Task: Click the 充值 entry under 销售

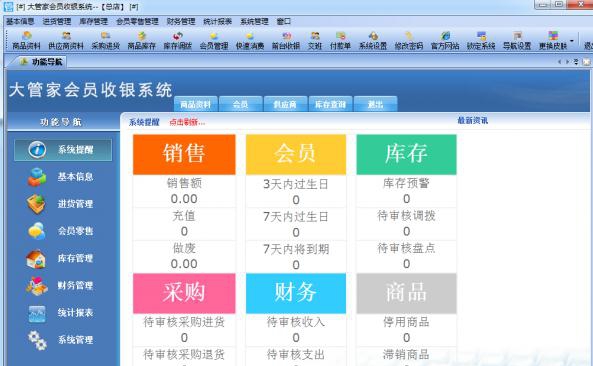Action: (184, 216)
